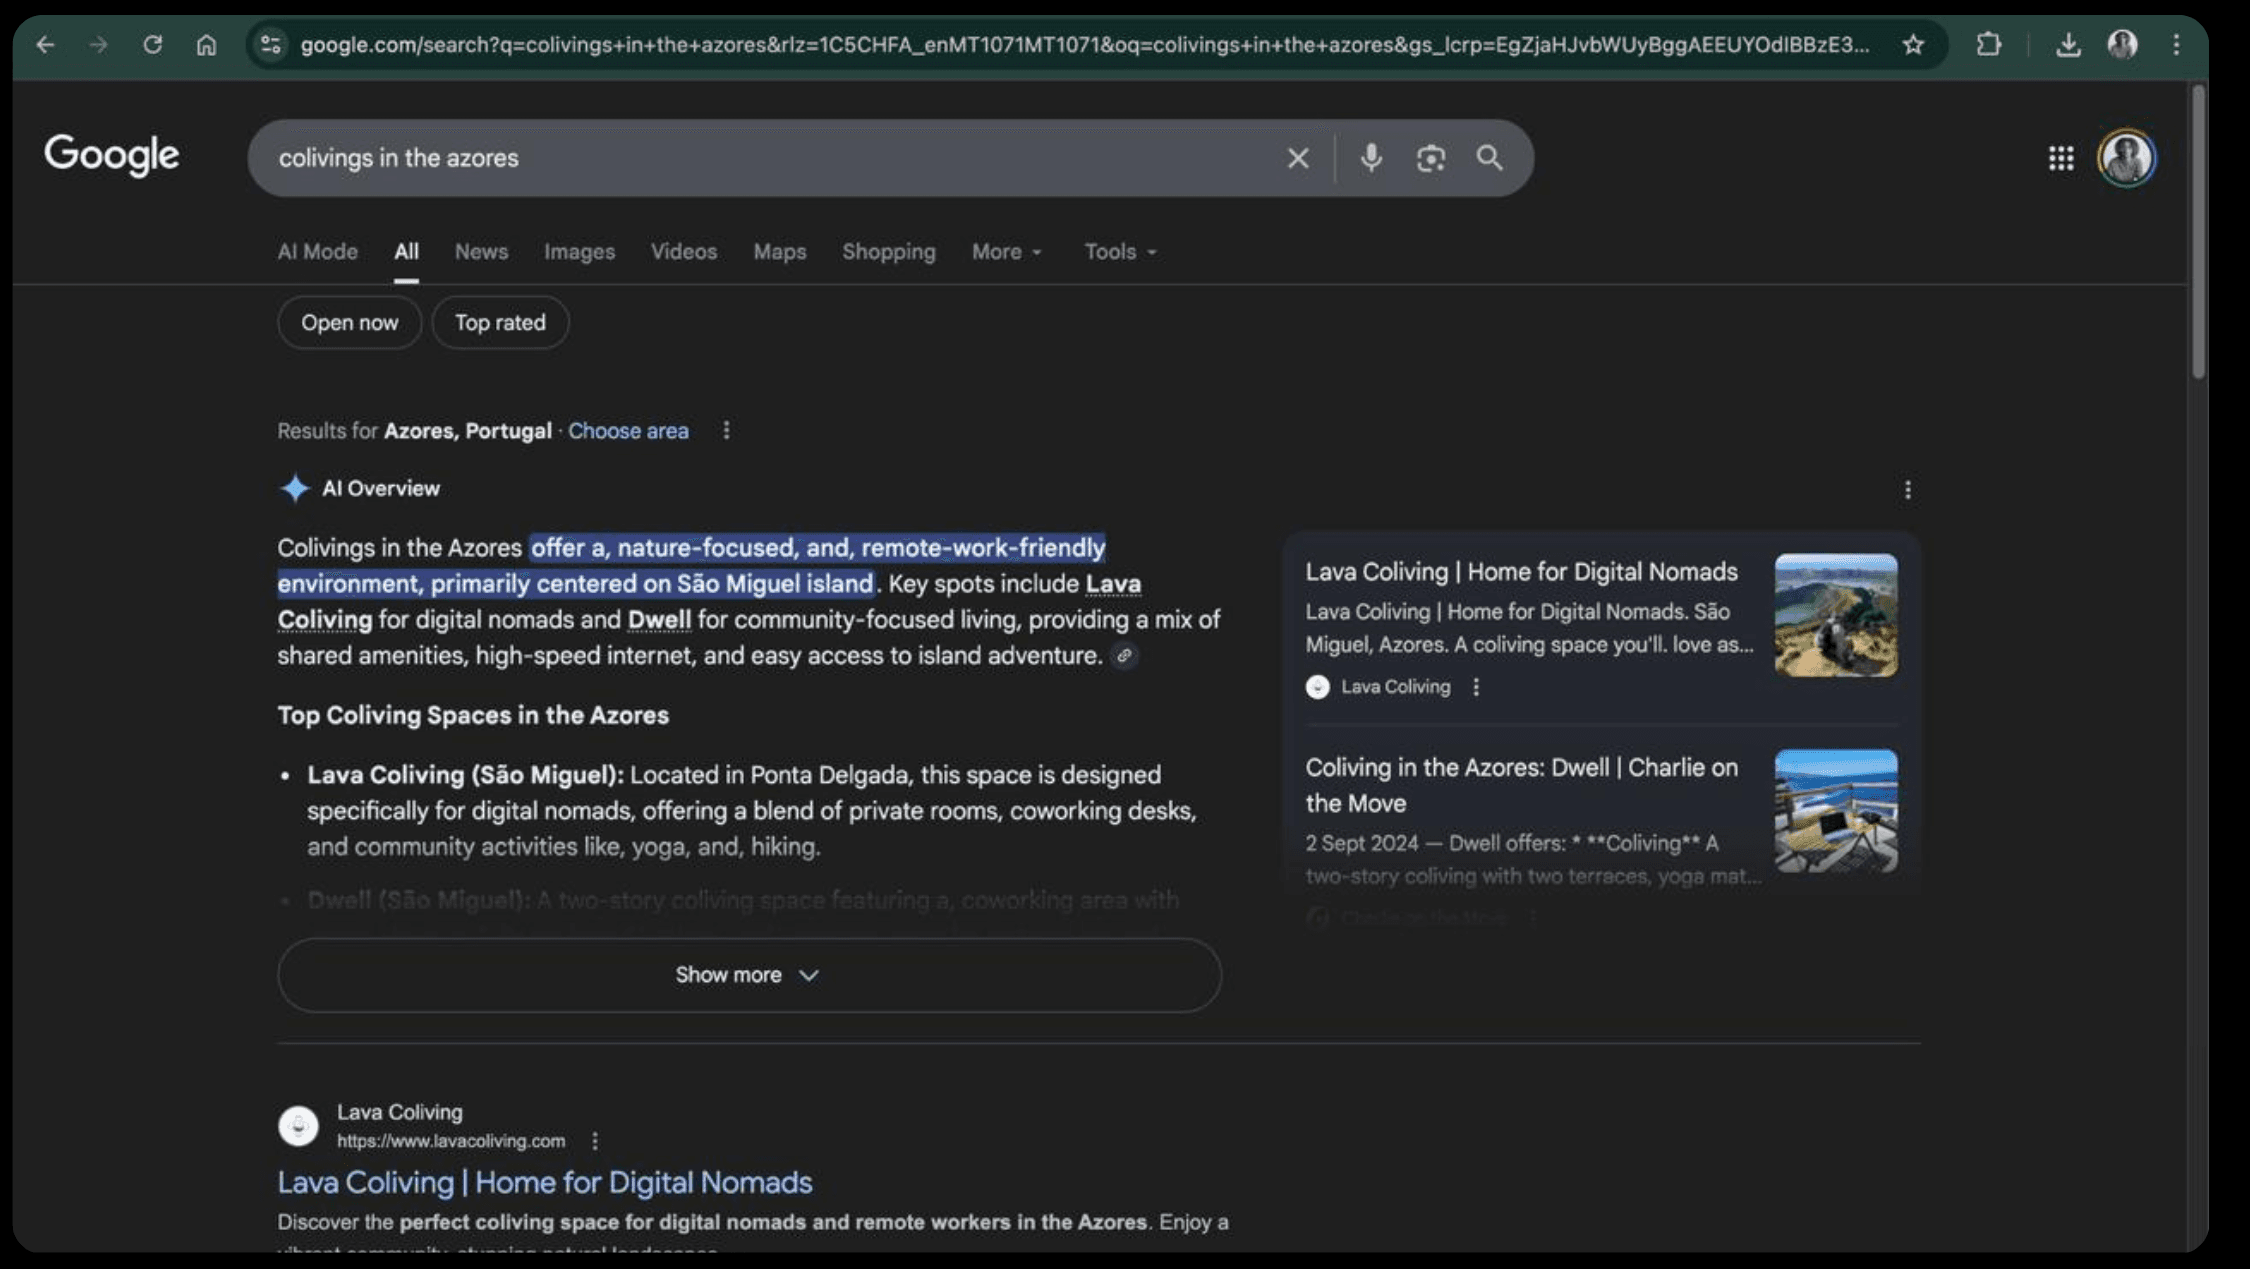Expand AI Overview with Show more
Image resolution: width=2250 pixels, height=1269 pixels.
748,975
